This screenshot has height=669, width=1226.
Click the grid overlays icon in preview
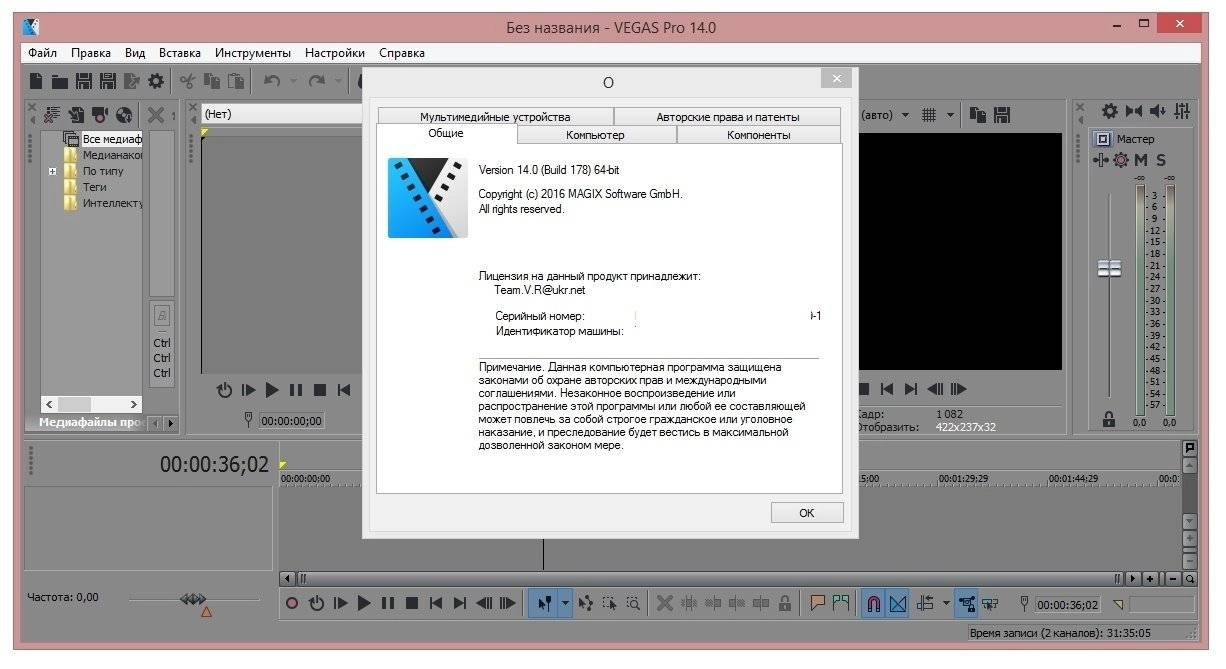click(929, 115)
